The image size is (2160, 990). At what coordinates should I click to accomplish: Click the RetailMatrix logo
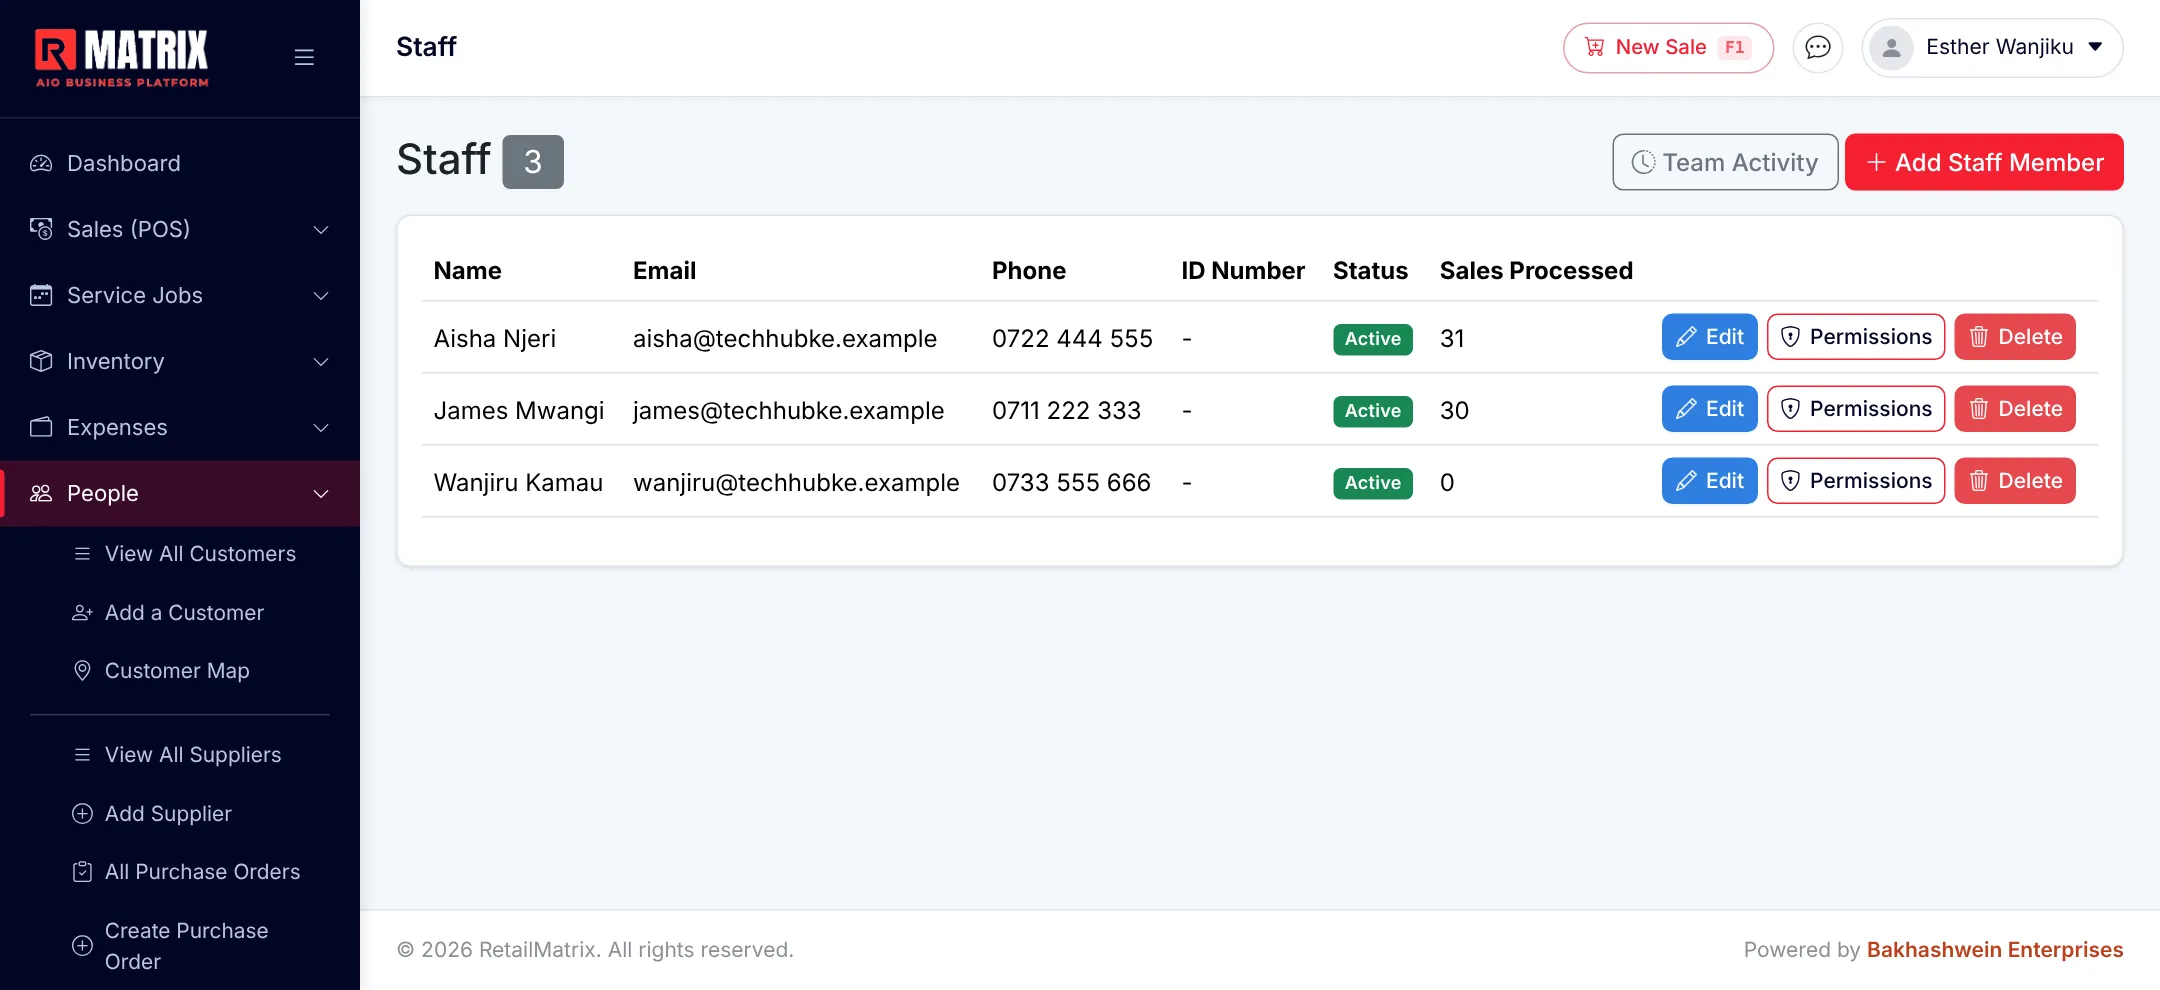(x=122, y=58)
